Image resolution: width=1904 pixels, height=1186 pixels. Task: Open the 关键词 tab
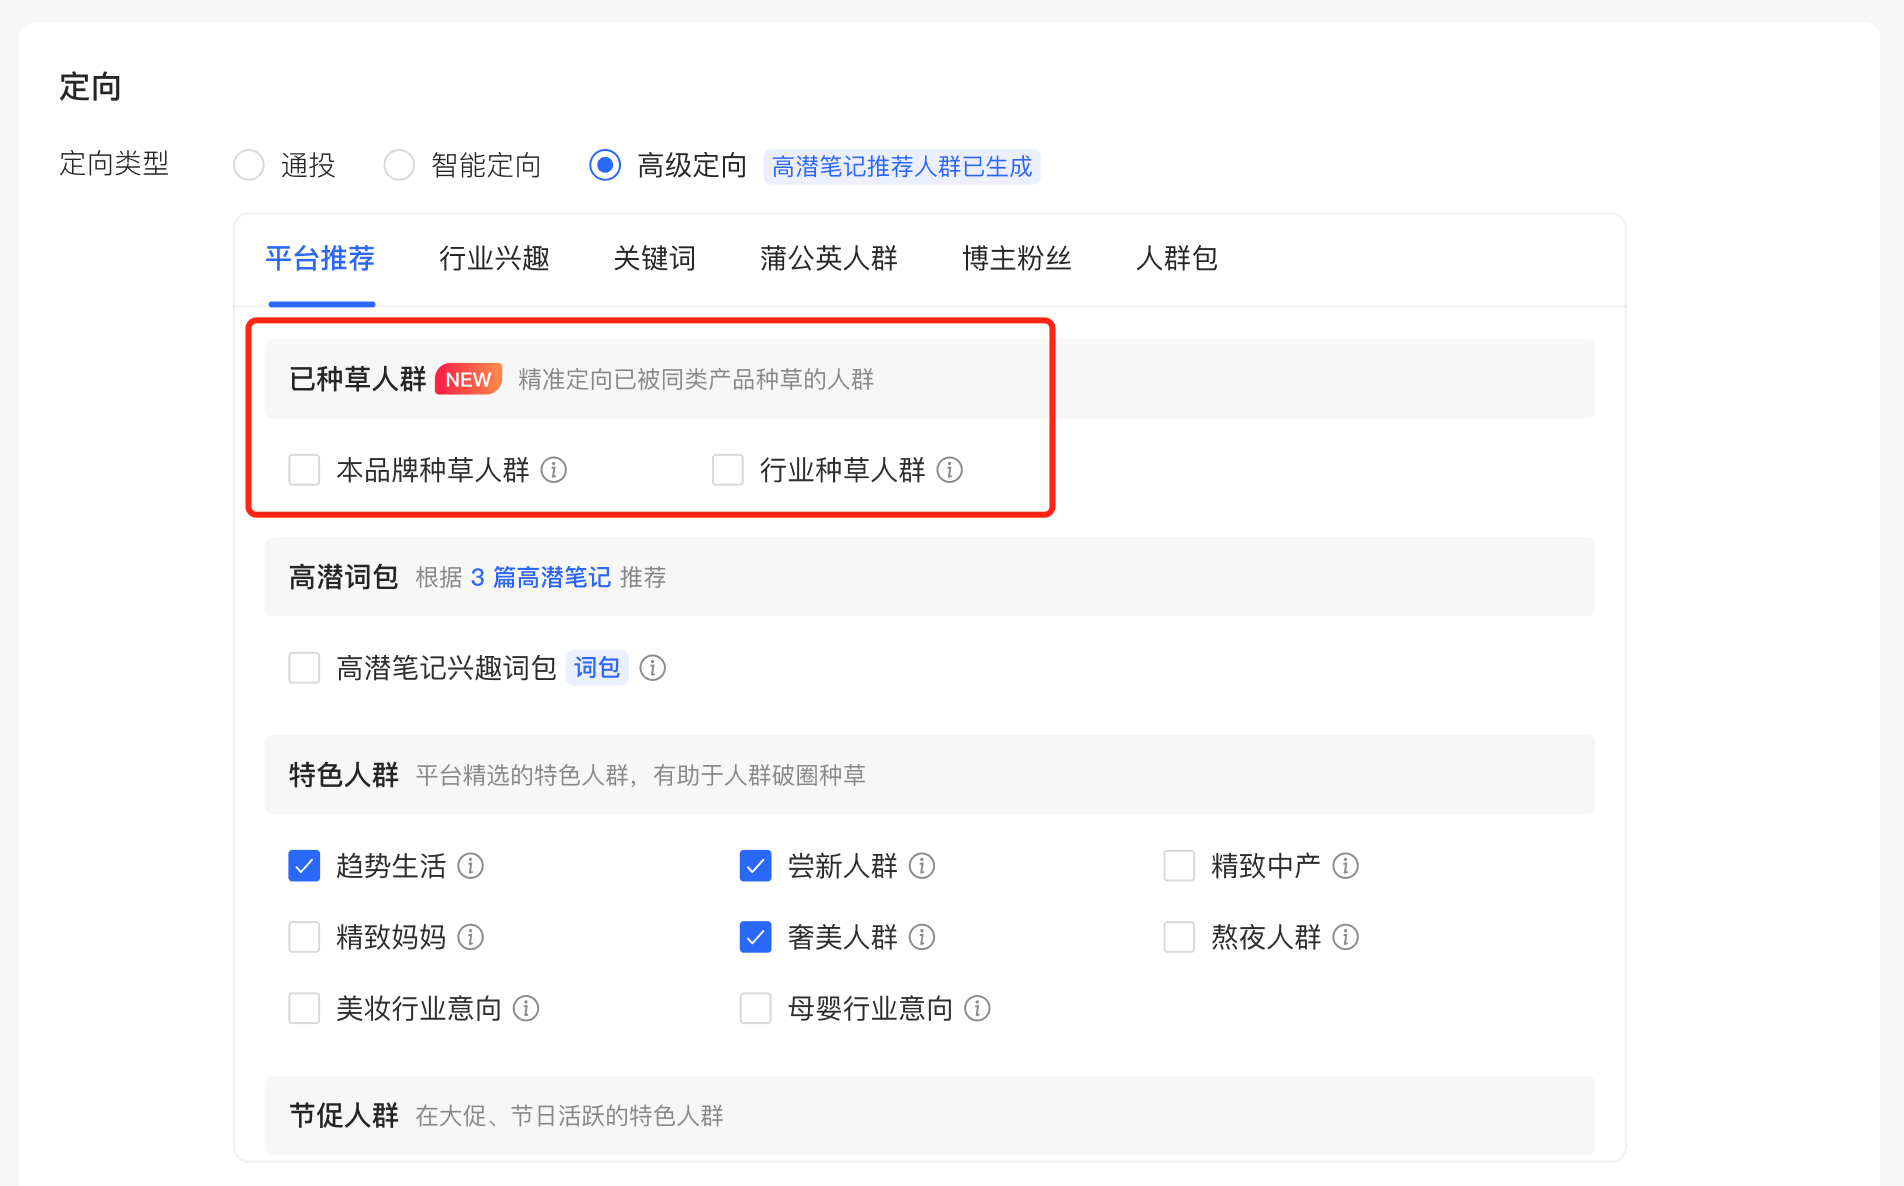655,259
